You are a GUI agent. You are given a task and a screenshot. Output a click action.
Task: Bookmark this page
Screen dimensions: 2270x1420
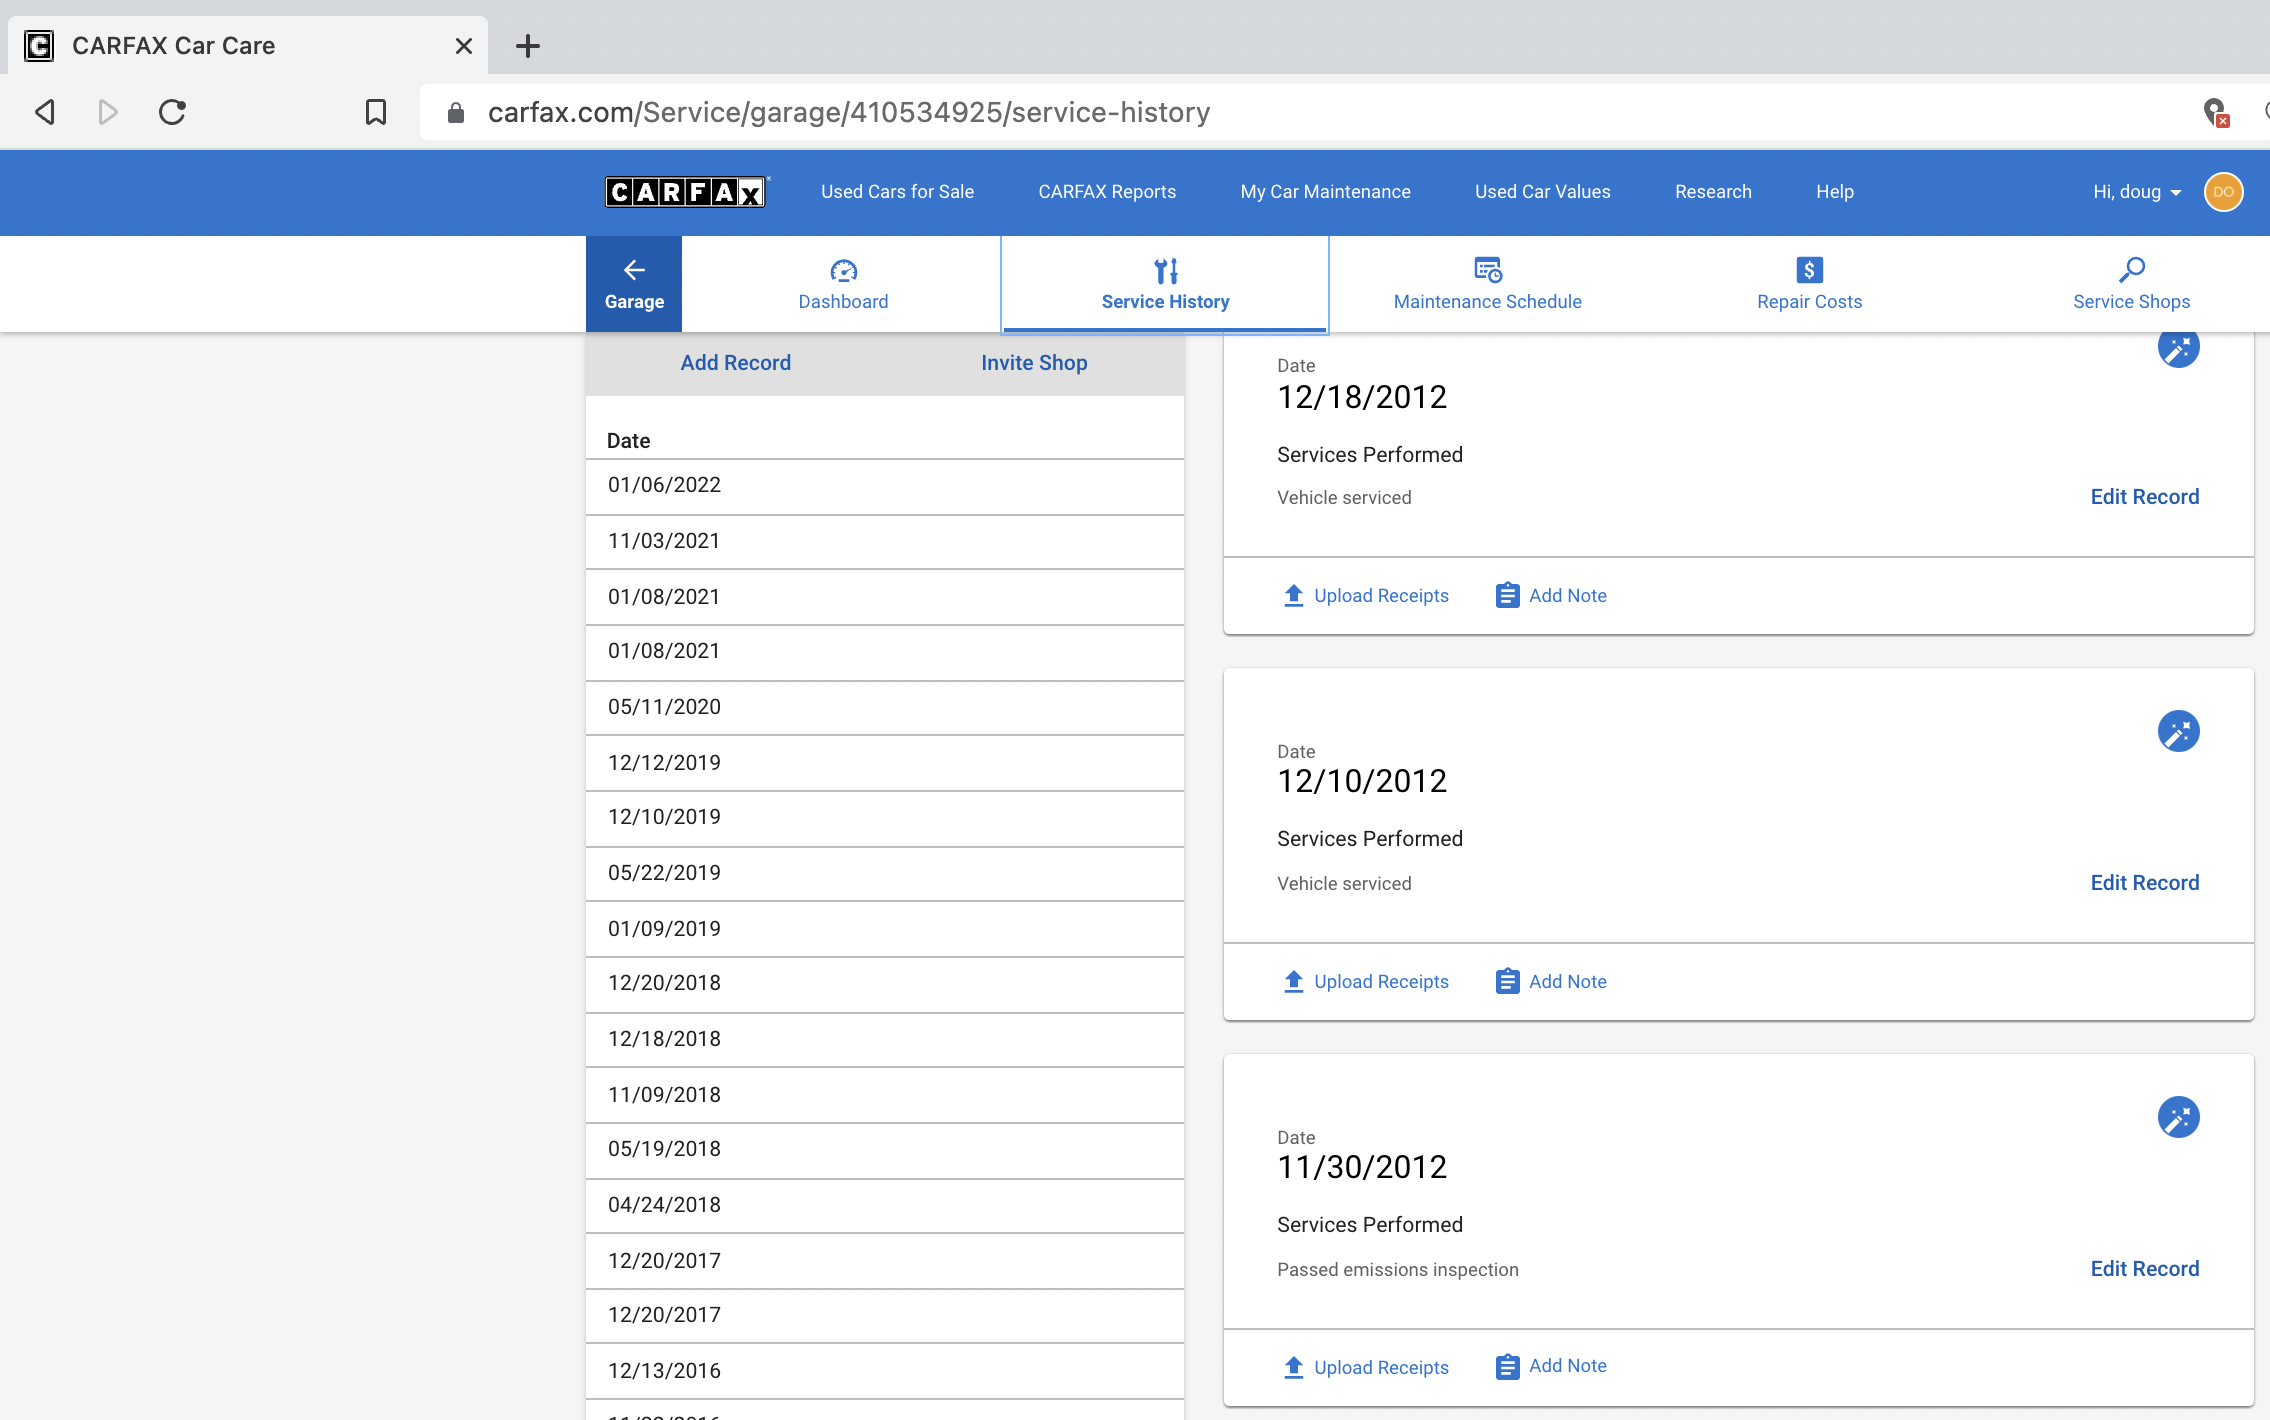376,112
